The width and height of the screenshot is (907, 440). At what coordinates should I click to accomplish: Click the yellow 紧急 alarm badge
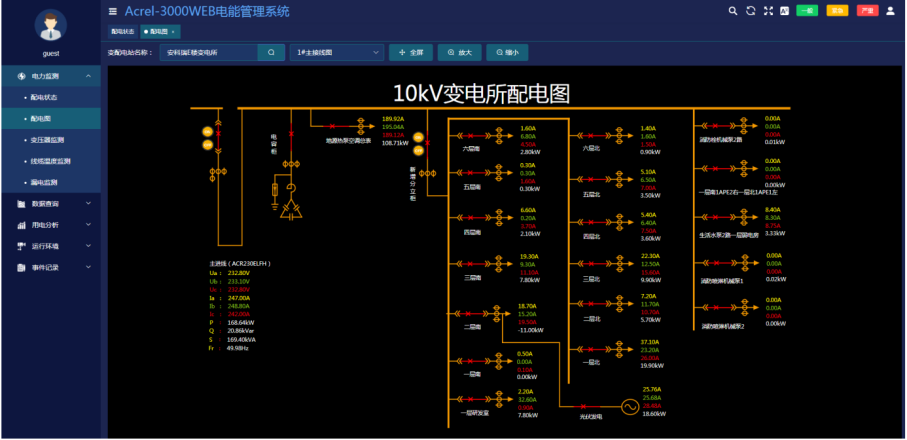[837, 11]
